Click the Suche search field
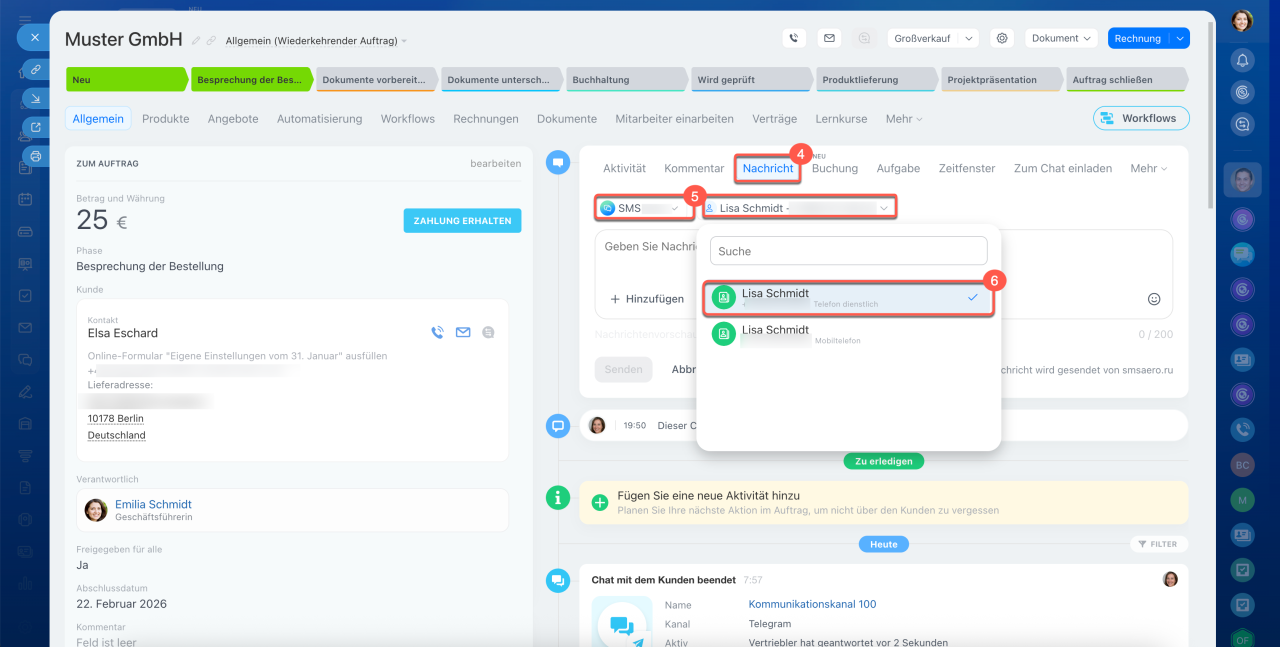The width and height of the screenshot is (1280, 647). [x=848, y=251]
